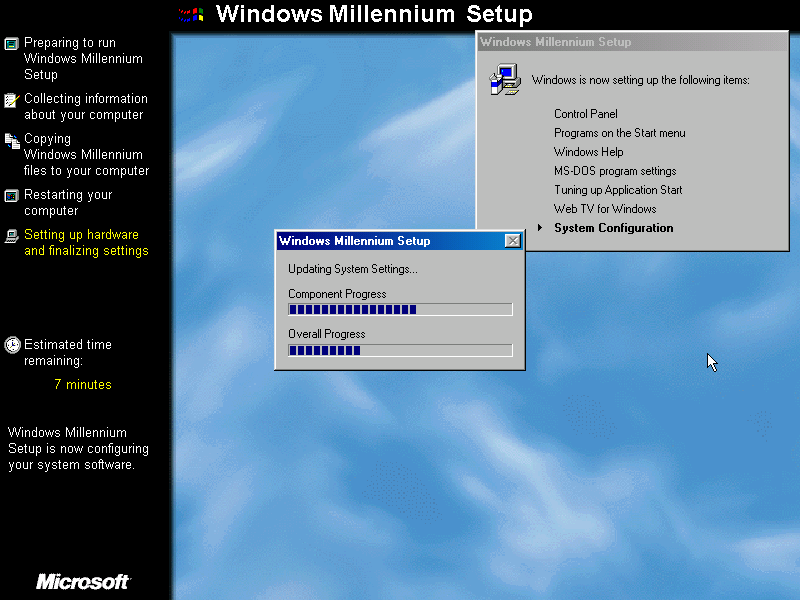Viewport: 800px width, 600px height.
Task: Click the 'Overall Progress' label
Action: pos(327,334)
